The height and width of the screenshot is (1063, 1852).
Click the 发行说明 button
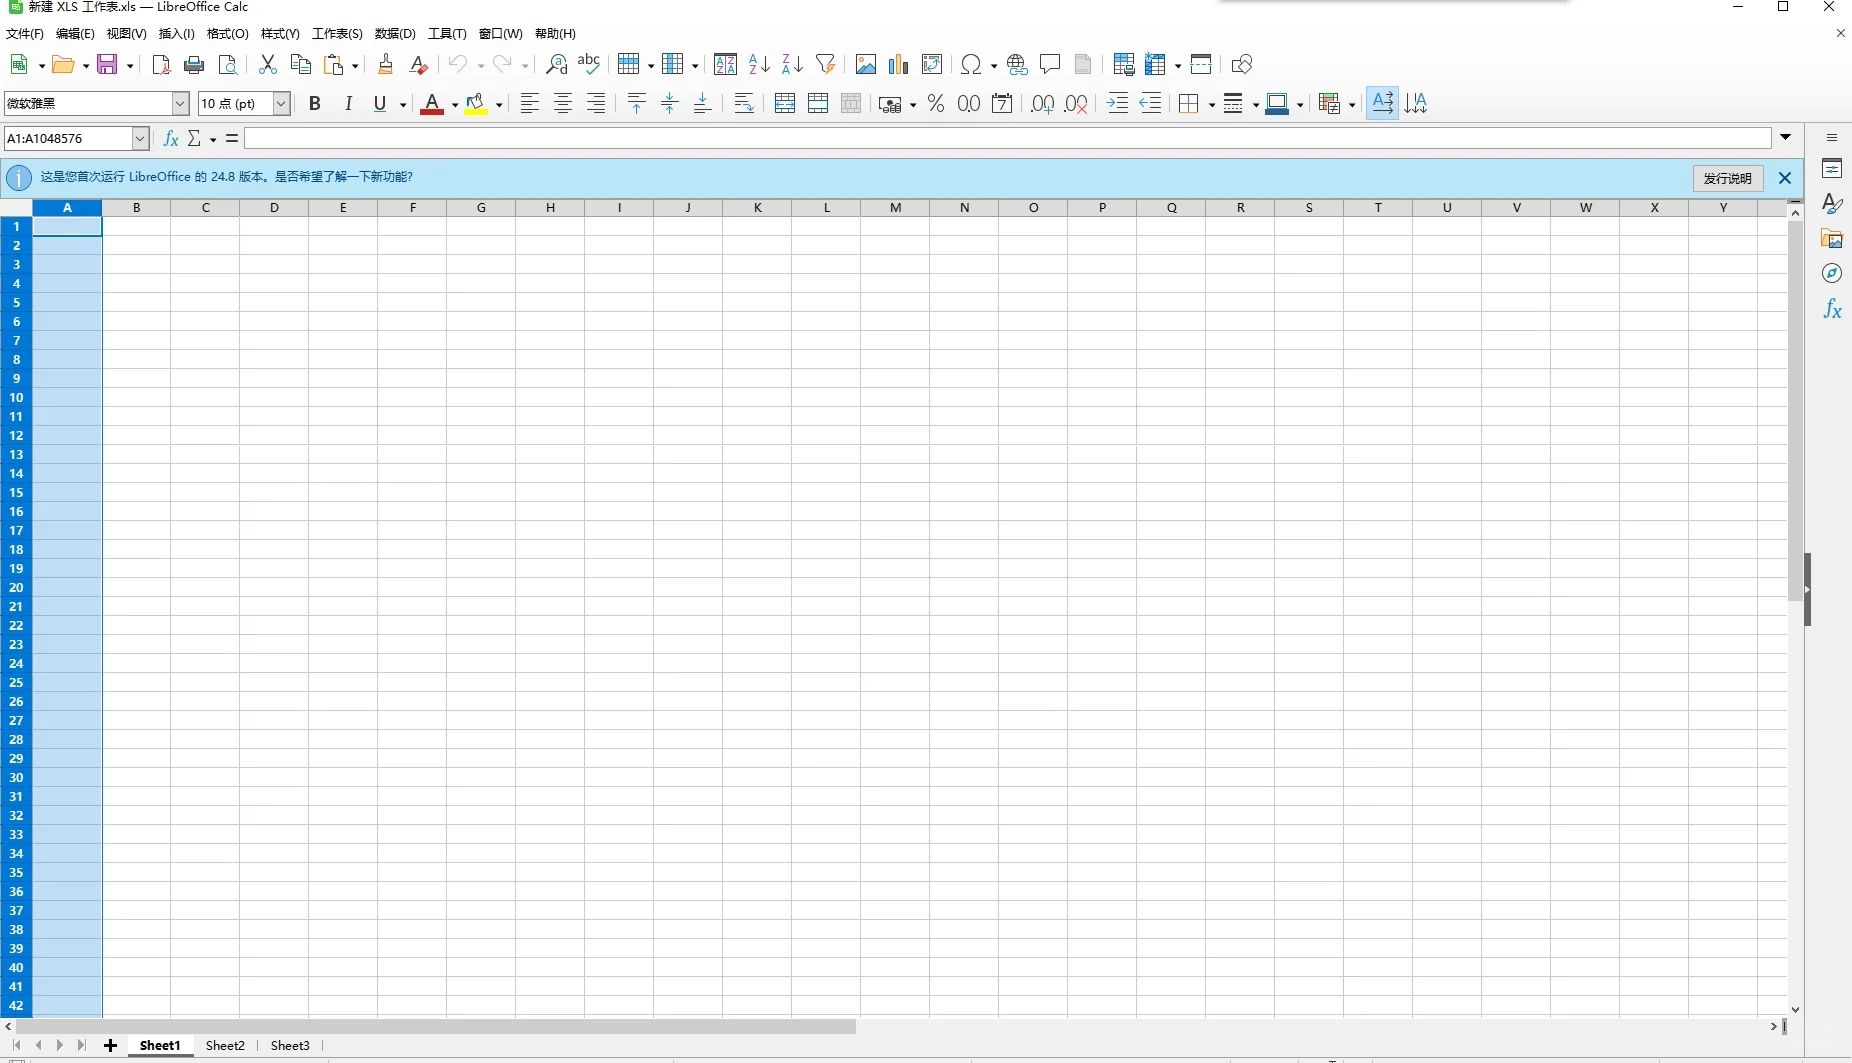1728,178
